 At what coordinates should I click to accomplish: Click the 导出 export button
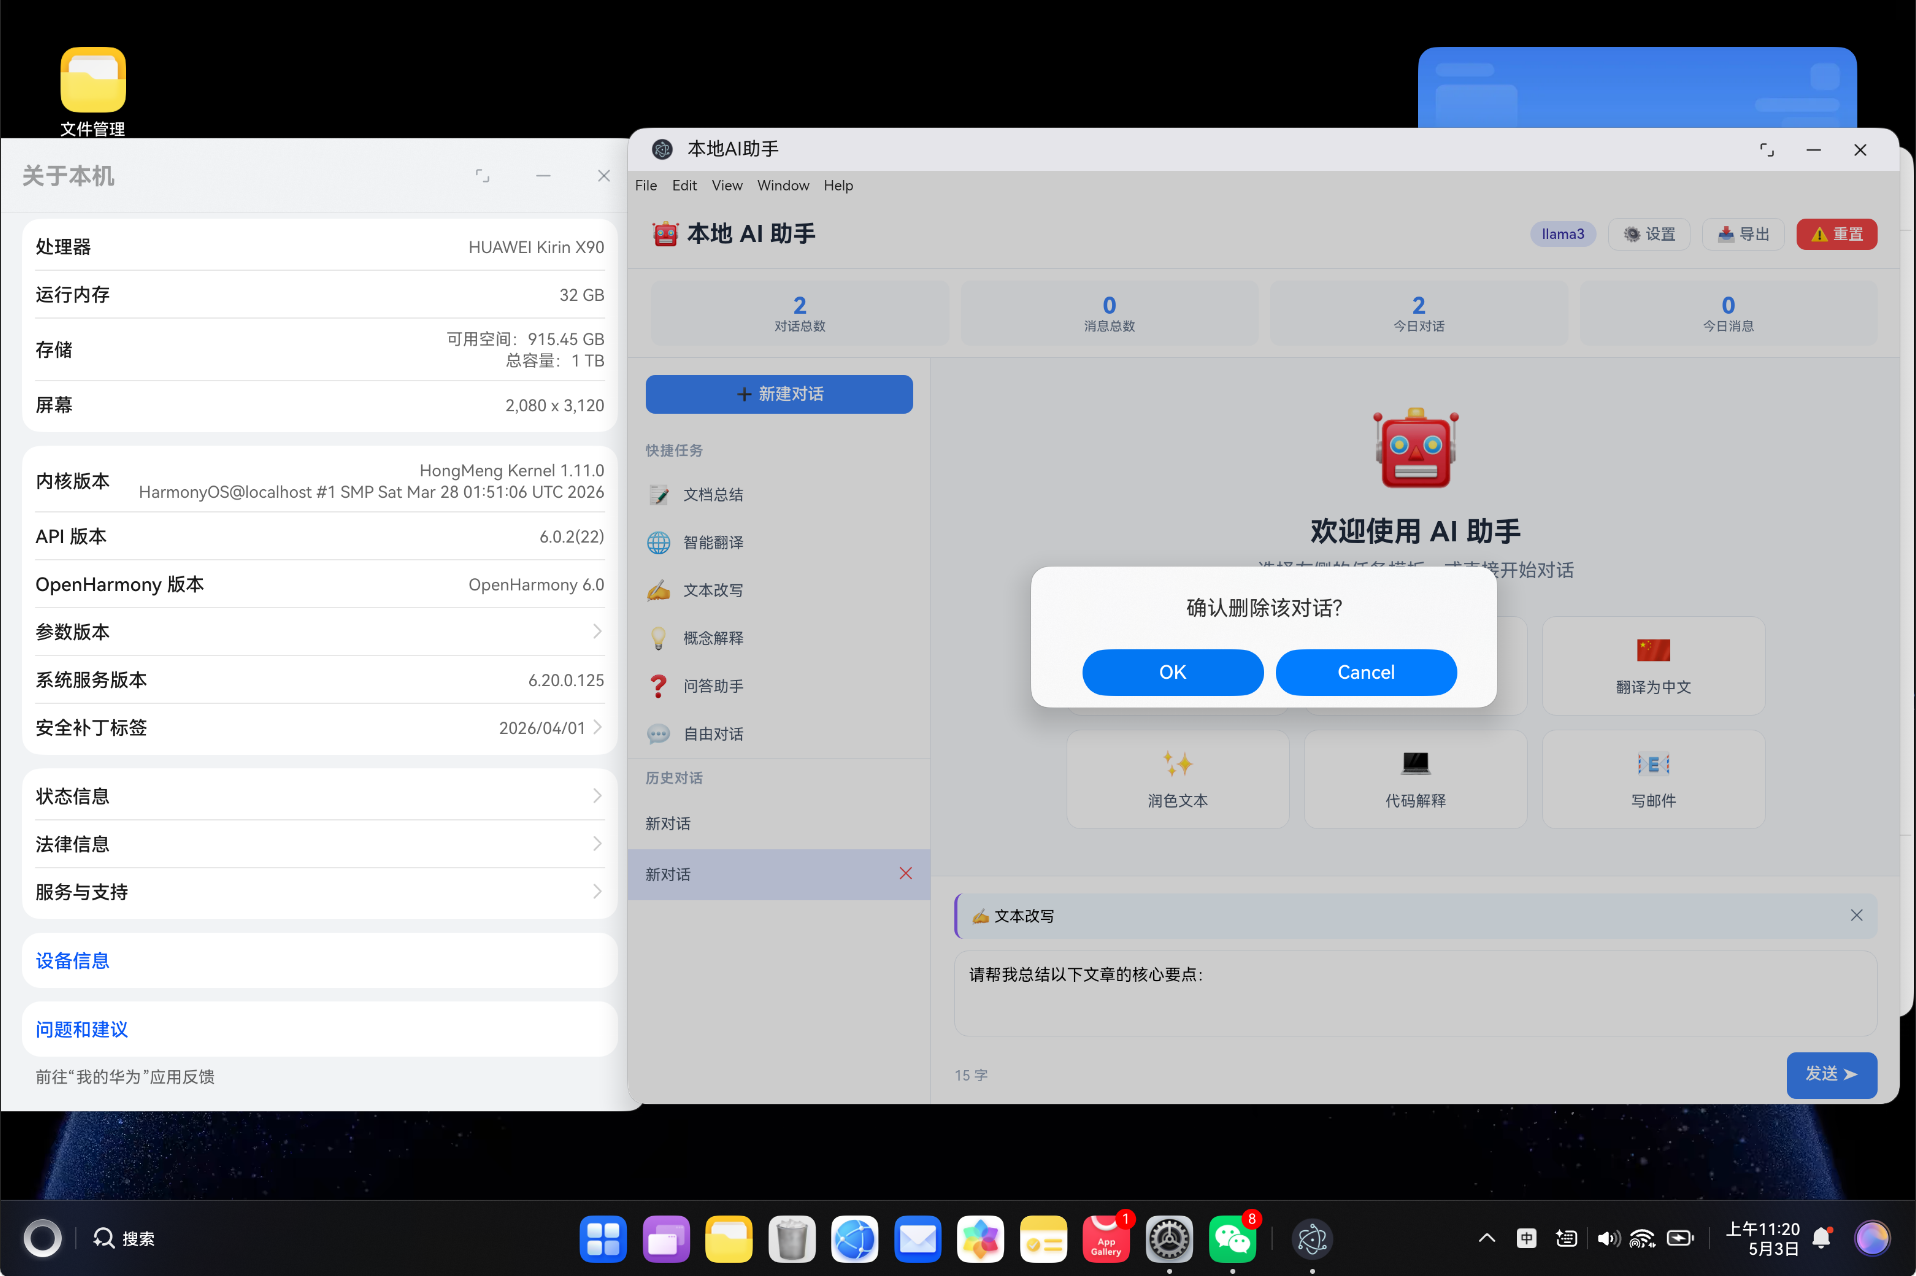point(1743,234)
